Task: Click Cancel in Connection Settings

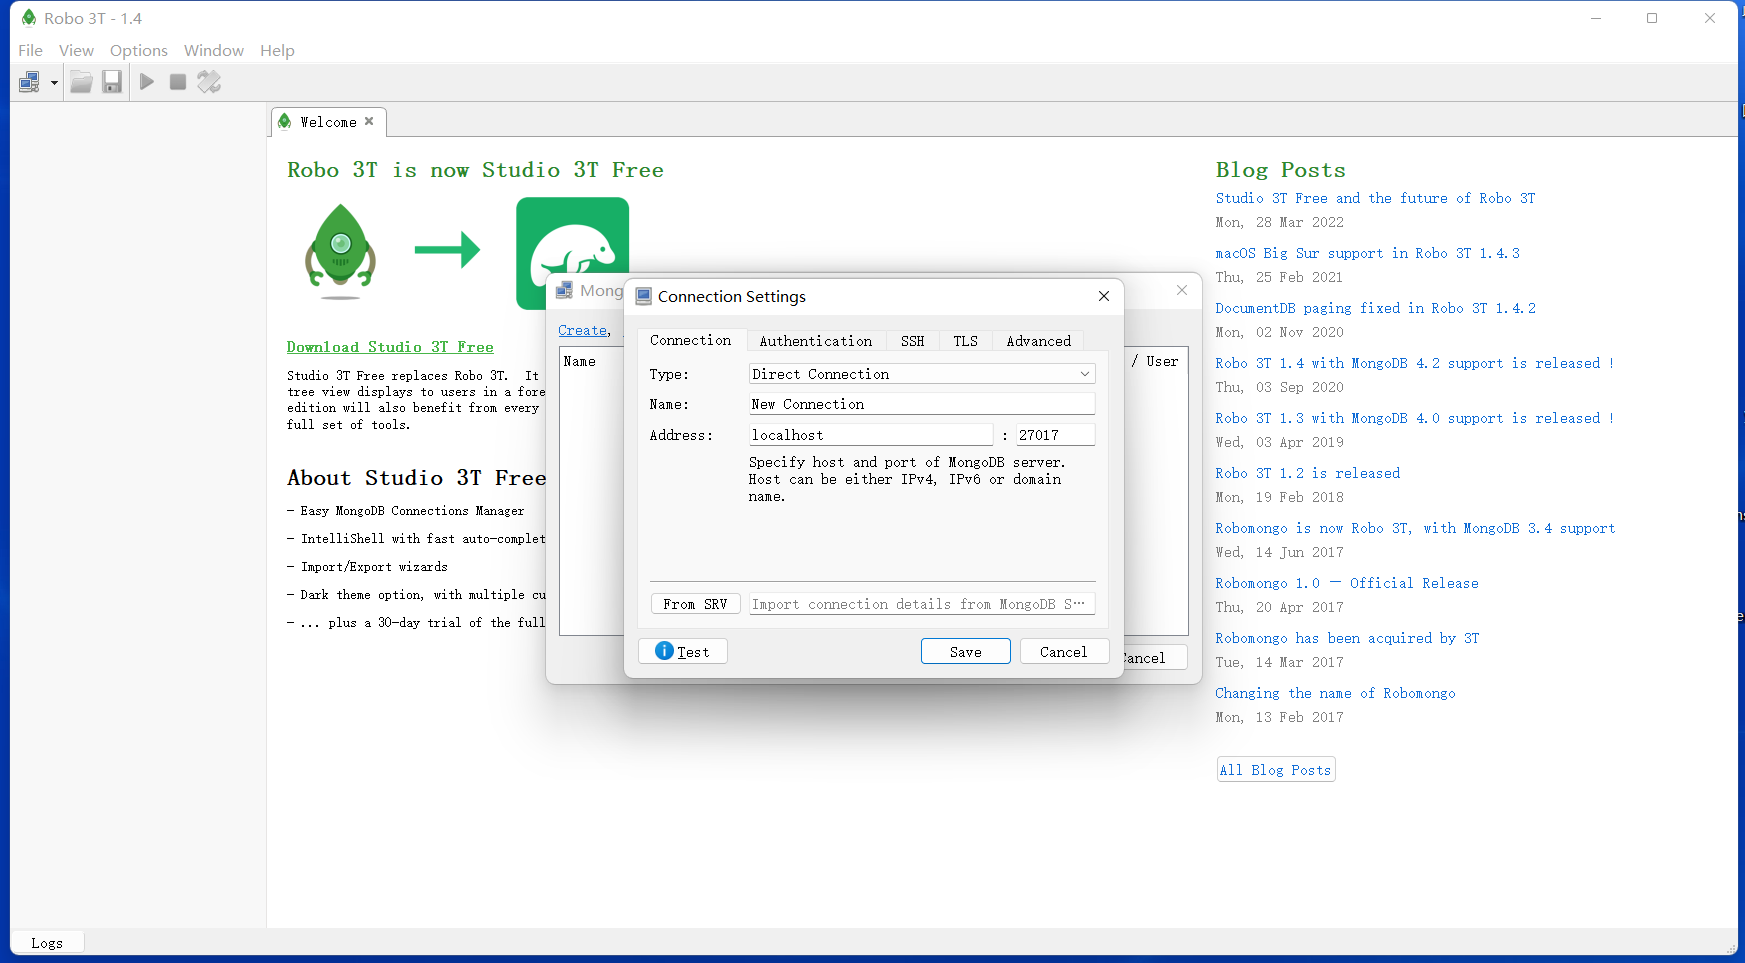Action: pos(1064,652)
